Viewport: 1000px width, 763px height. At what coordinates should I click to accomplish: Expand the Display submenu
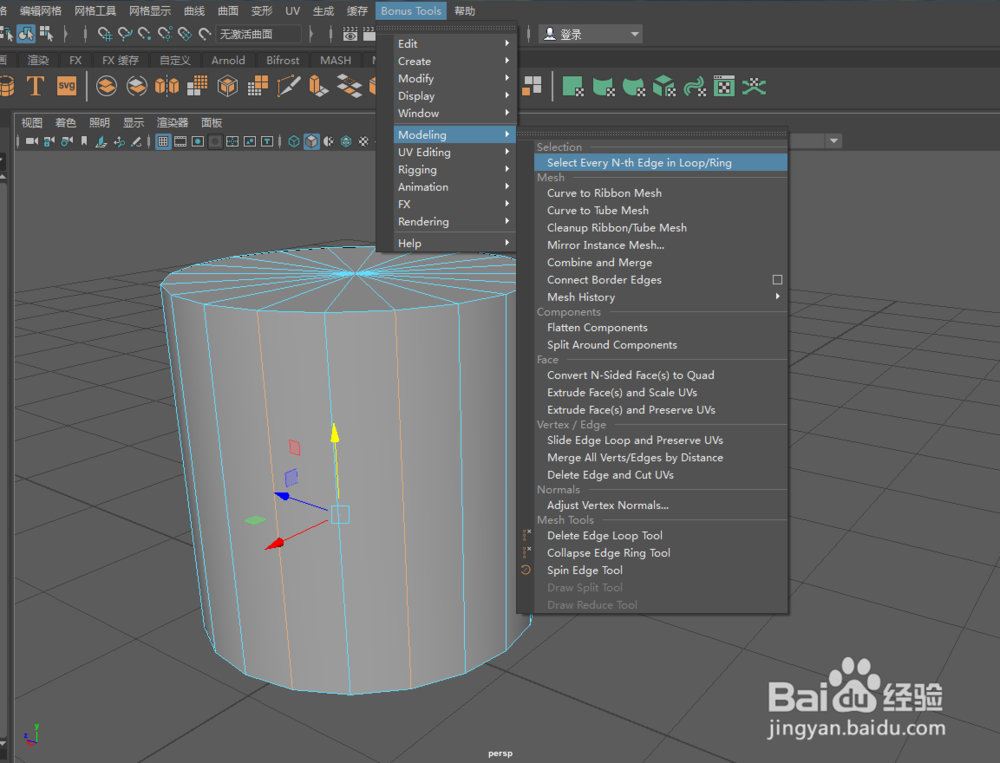(453, 96)
